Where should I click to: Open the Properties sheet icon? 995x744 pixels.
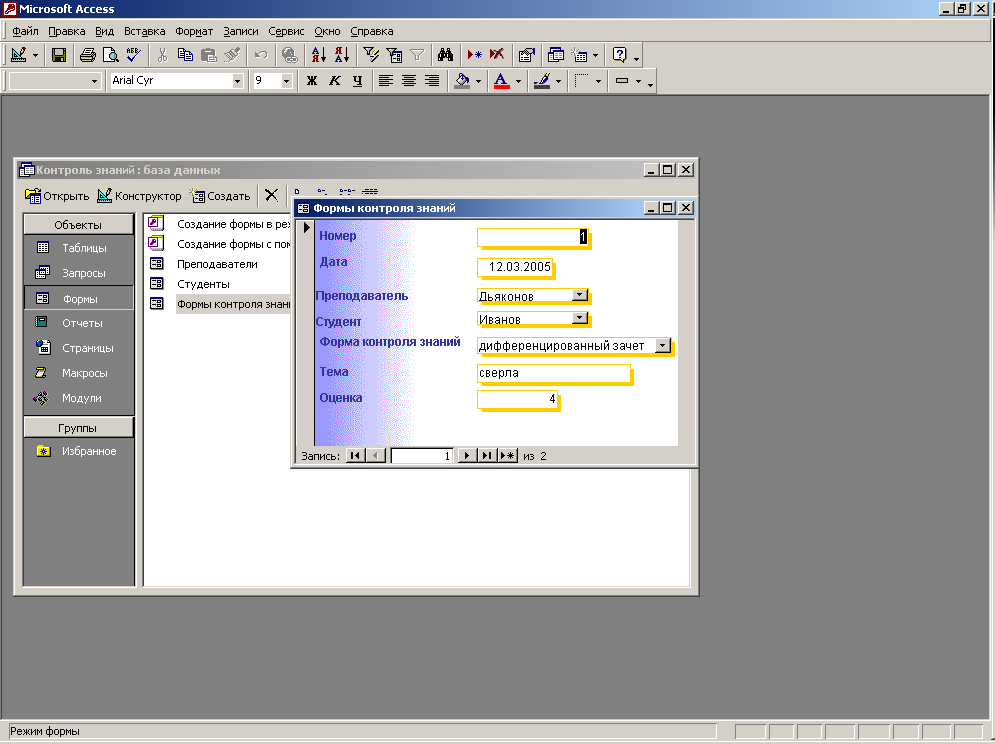(x=526, y=55)
